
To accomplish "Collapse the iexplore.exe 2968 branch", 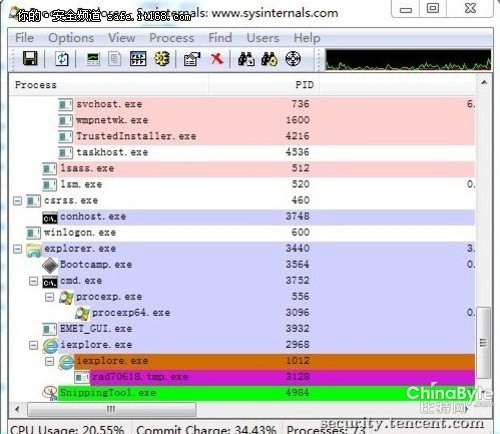I will point(33,345).
